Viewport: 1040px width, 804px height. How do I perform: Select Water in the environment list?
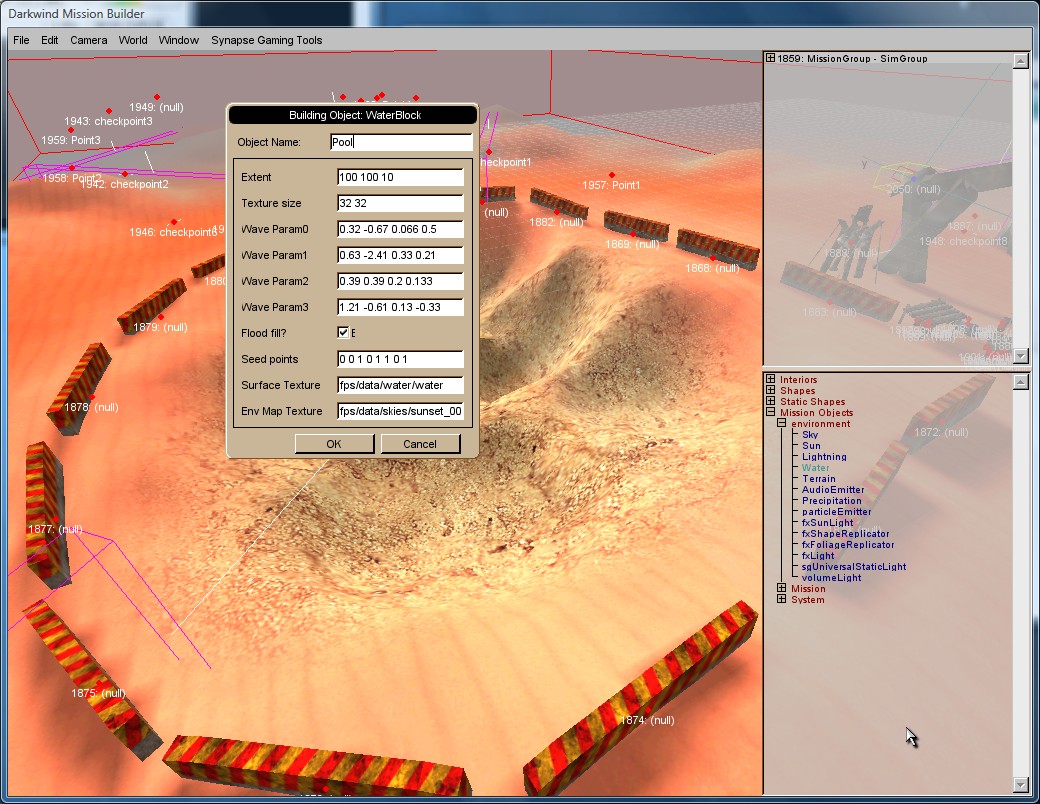click(x=815, y=468)
